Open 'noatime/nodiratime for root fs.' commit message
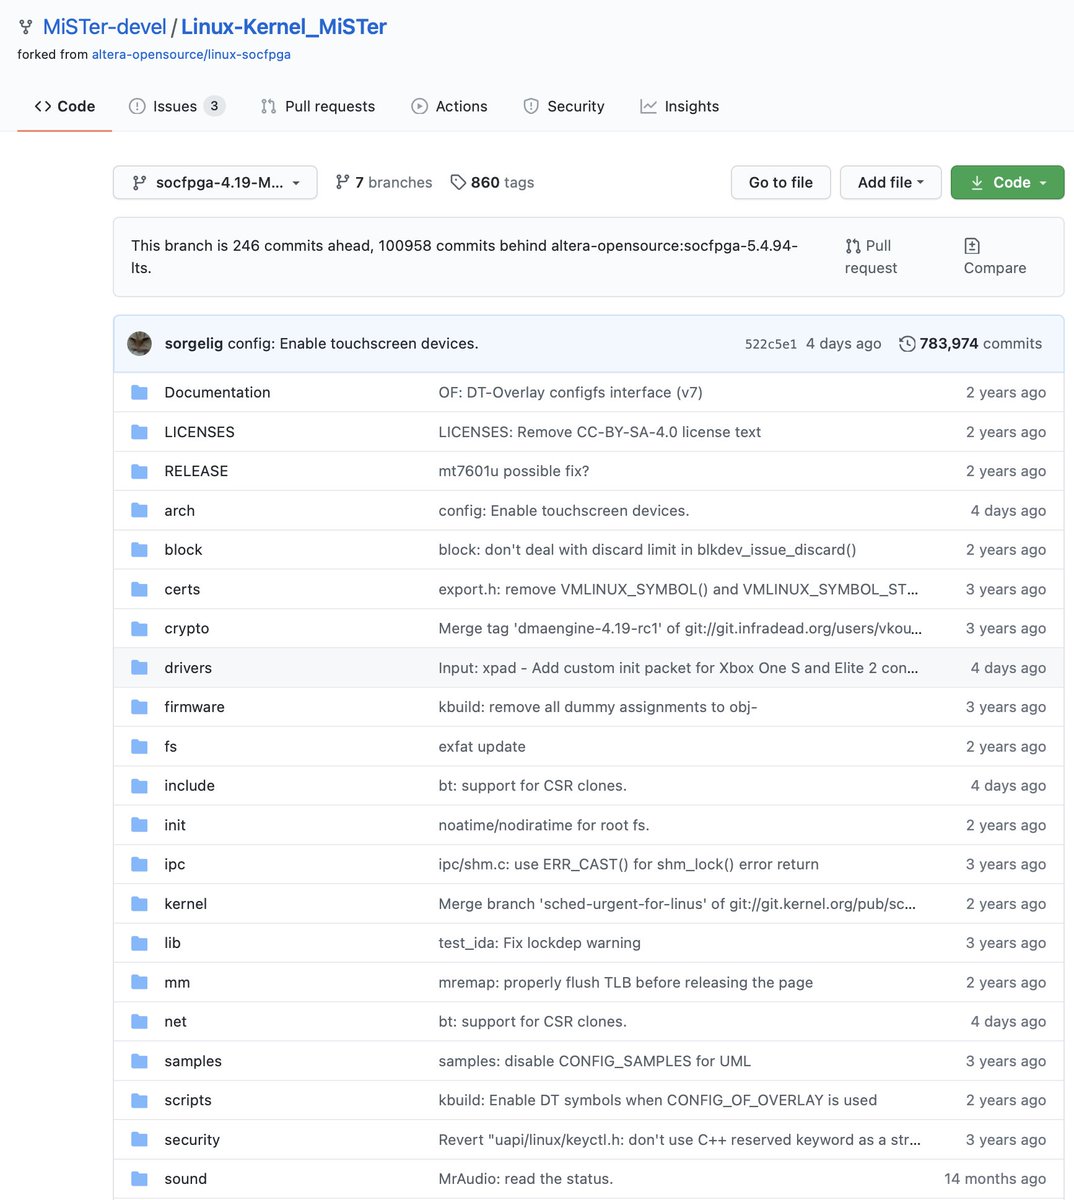Screen dimensions: 1074x1200 [544, 825]
